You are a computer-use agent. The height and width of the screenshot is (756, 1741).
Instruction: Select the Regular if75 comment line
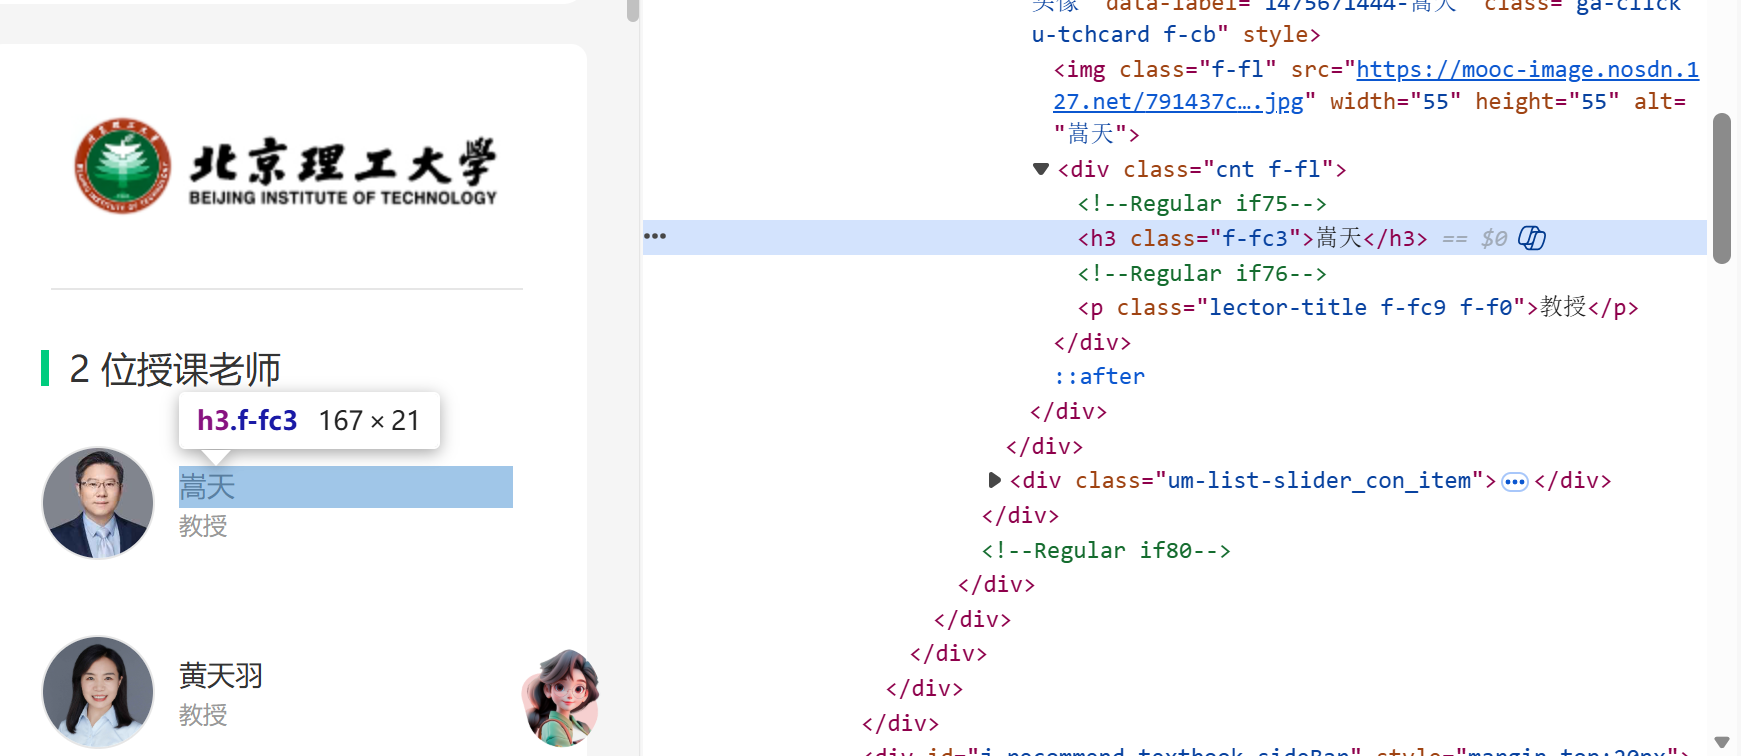pos(1202,203)
